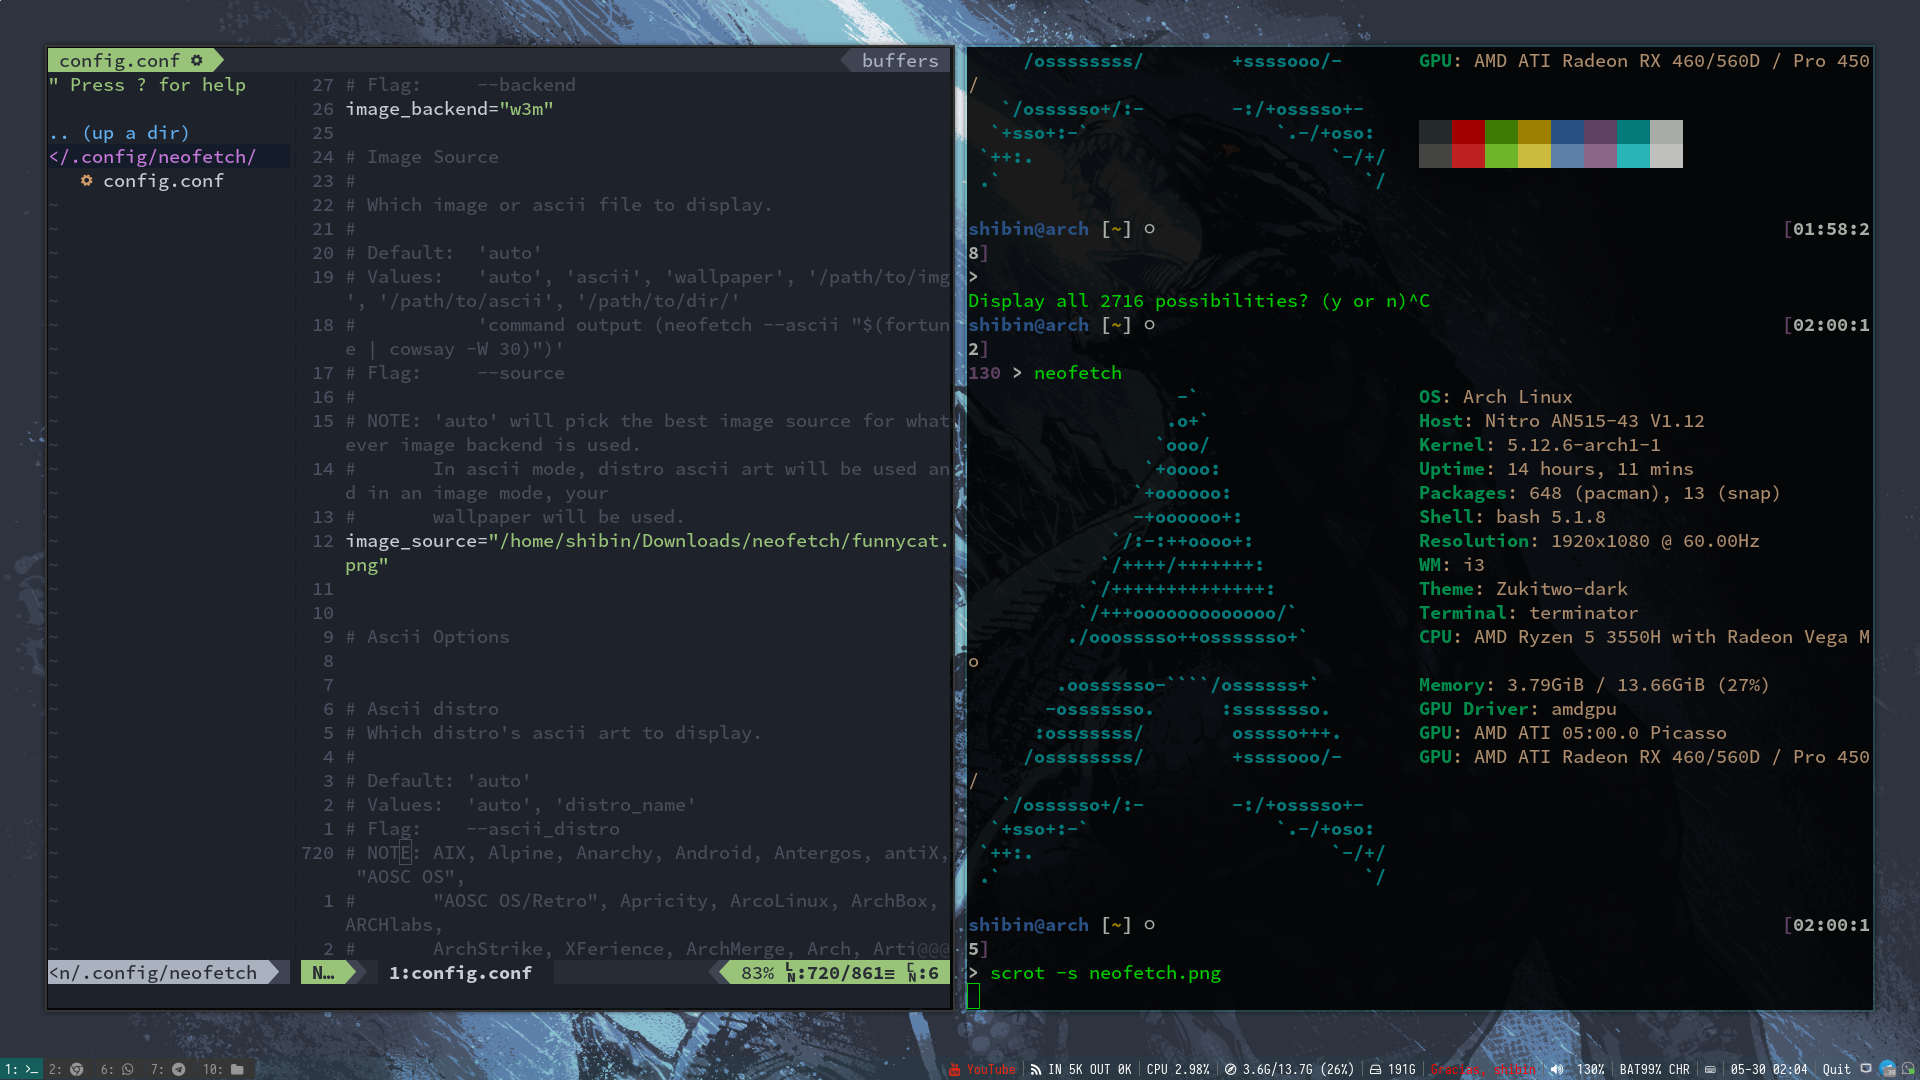
Task: Open Telegram on workspace 7
Action: (x=179, y=1069)
